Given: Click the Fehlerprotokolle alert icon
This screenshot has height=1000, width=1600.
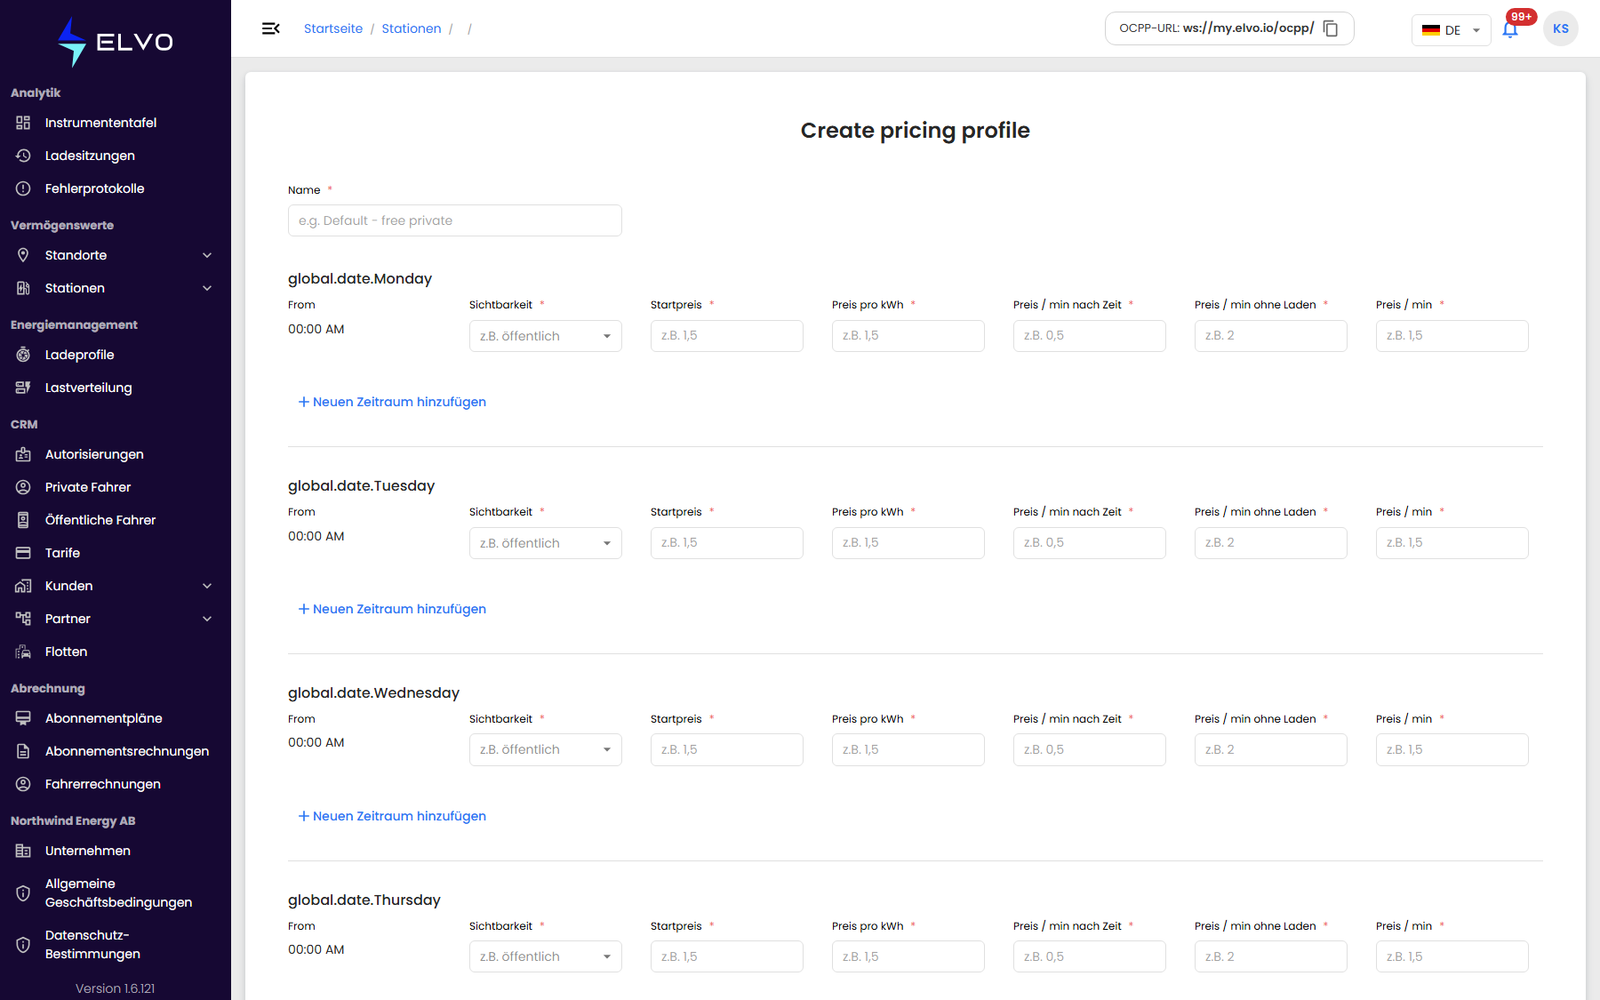Looking at the screenshot, I should (23, 189).
